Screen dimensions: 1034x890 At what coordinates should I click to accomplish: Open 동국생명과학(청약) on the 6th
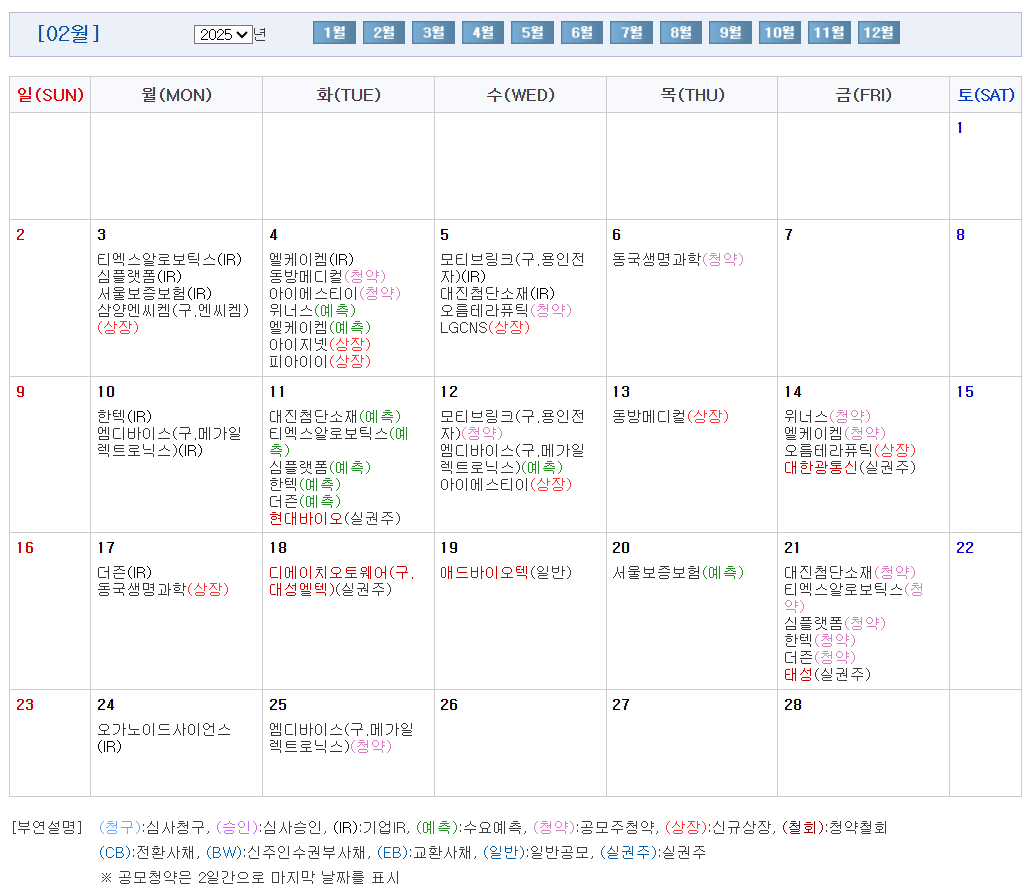pyautogui.click(x=678, y=259)
